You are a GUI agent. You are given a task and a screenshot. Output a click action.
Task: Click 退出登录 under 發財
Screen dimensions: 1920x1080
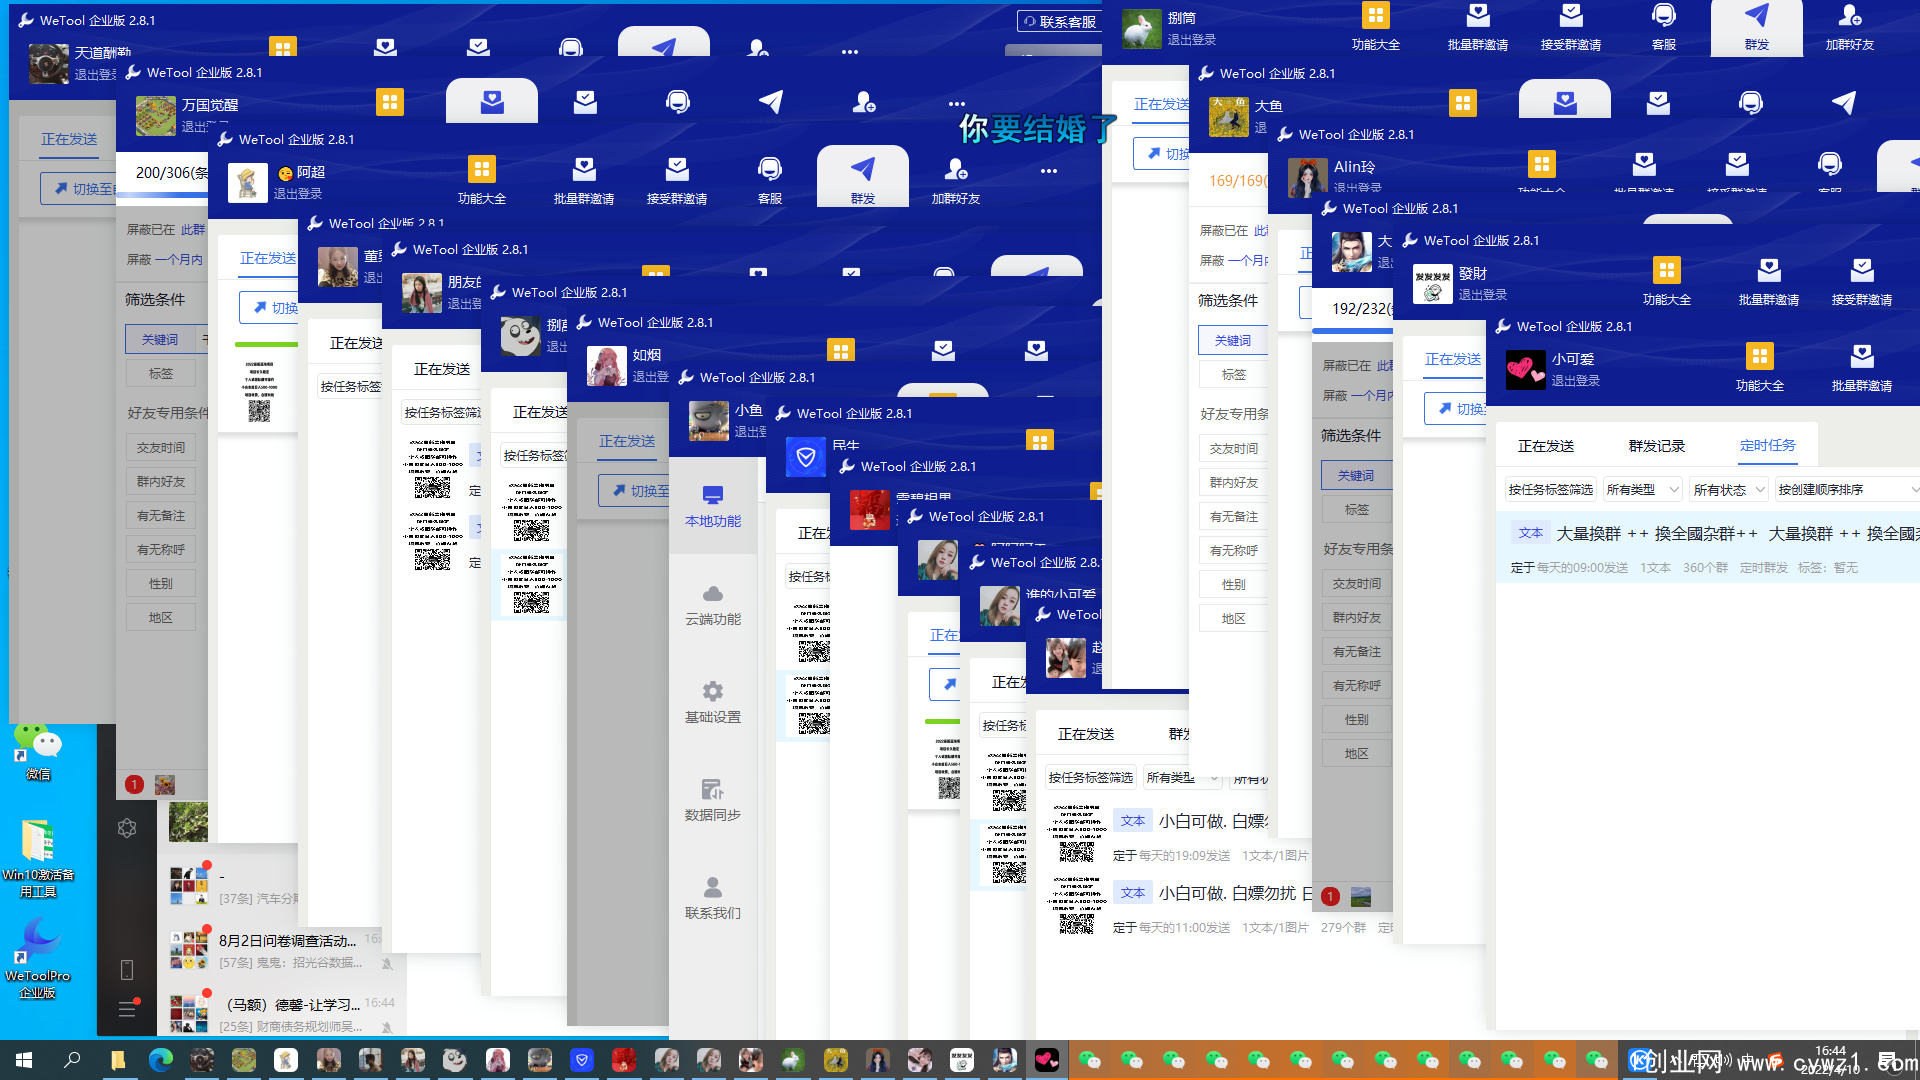click(x=1483, y=295)
